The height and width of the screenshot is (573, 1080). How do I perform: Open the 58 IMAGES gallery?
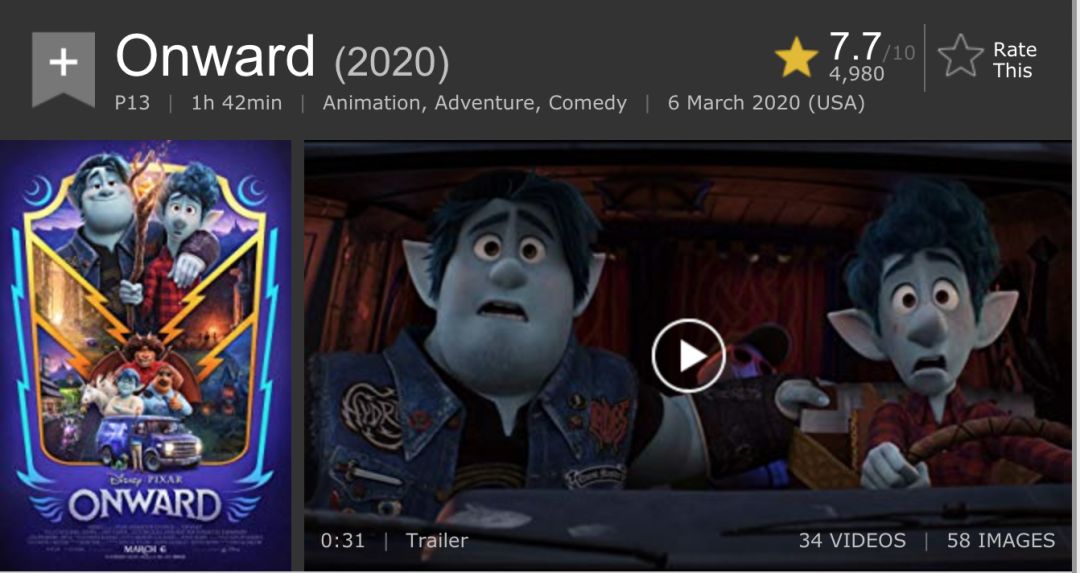pyautogui.click(x=1001, y=541)
